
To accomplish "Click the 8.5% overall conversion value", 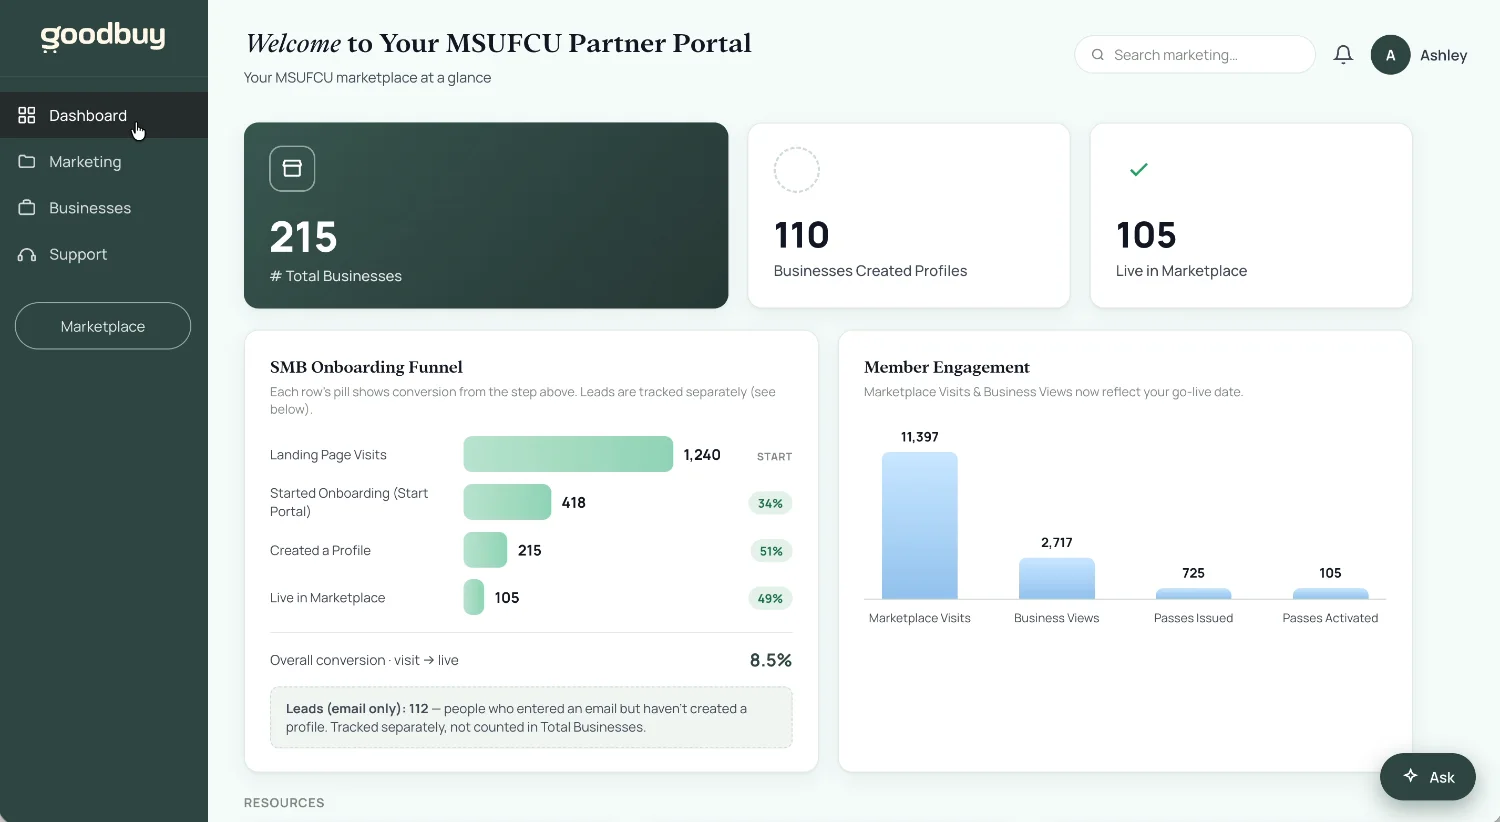I will click(x=771, y=660).
